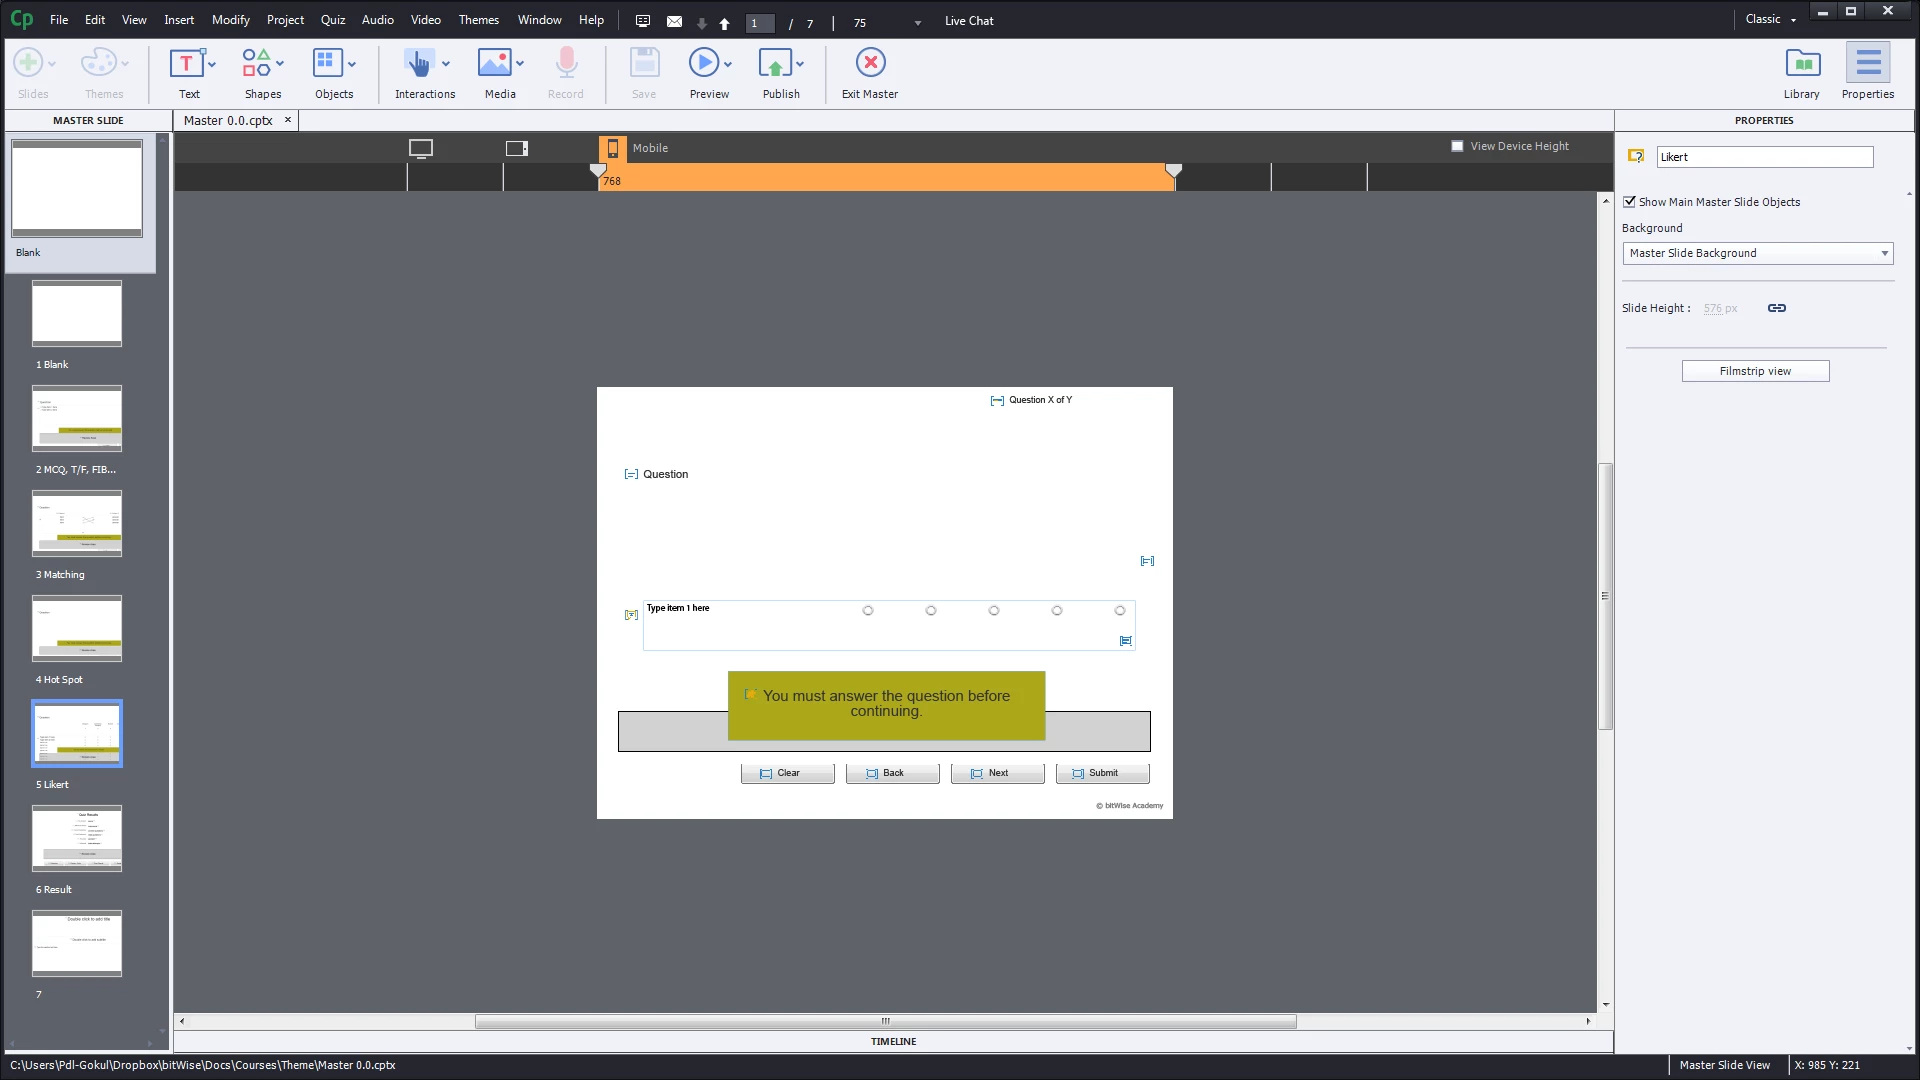Toggle the Properties panel icon
This screenshot has height=1080, width=1920.
pyautogui.click(x=1867, y=64)
